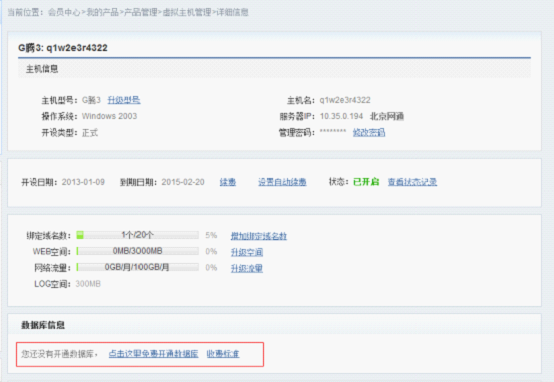Click 点击这里免费开通数据库 link

[x=153, y=354]
